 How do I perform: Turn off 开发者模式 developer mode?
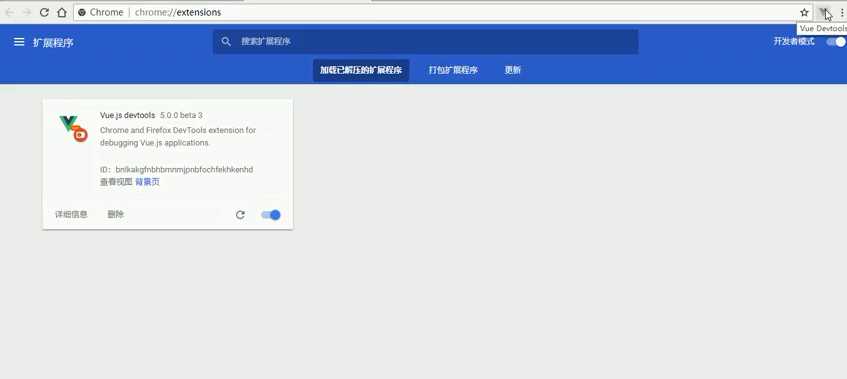point(836,42)
